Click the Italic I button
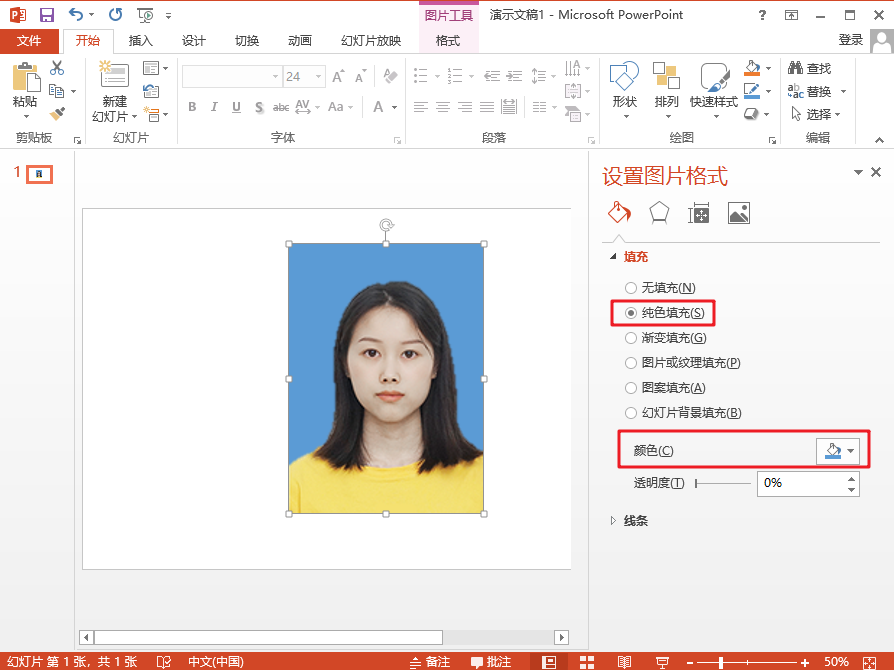Screen dimensions: 894x670 coord(214,107)
